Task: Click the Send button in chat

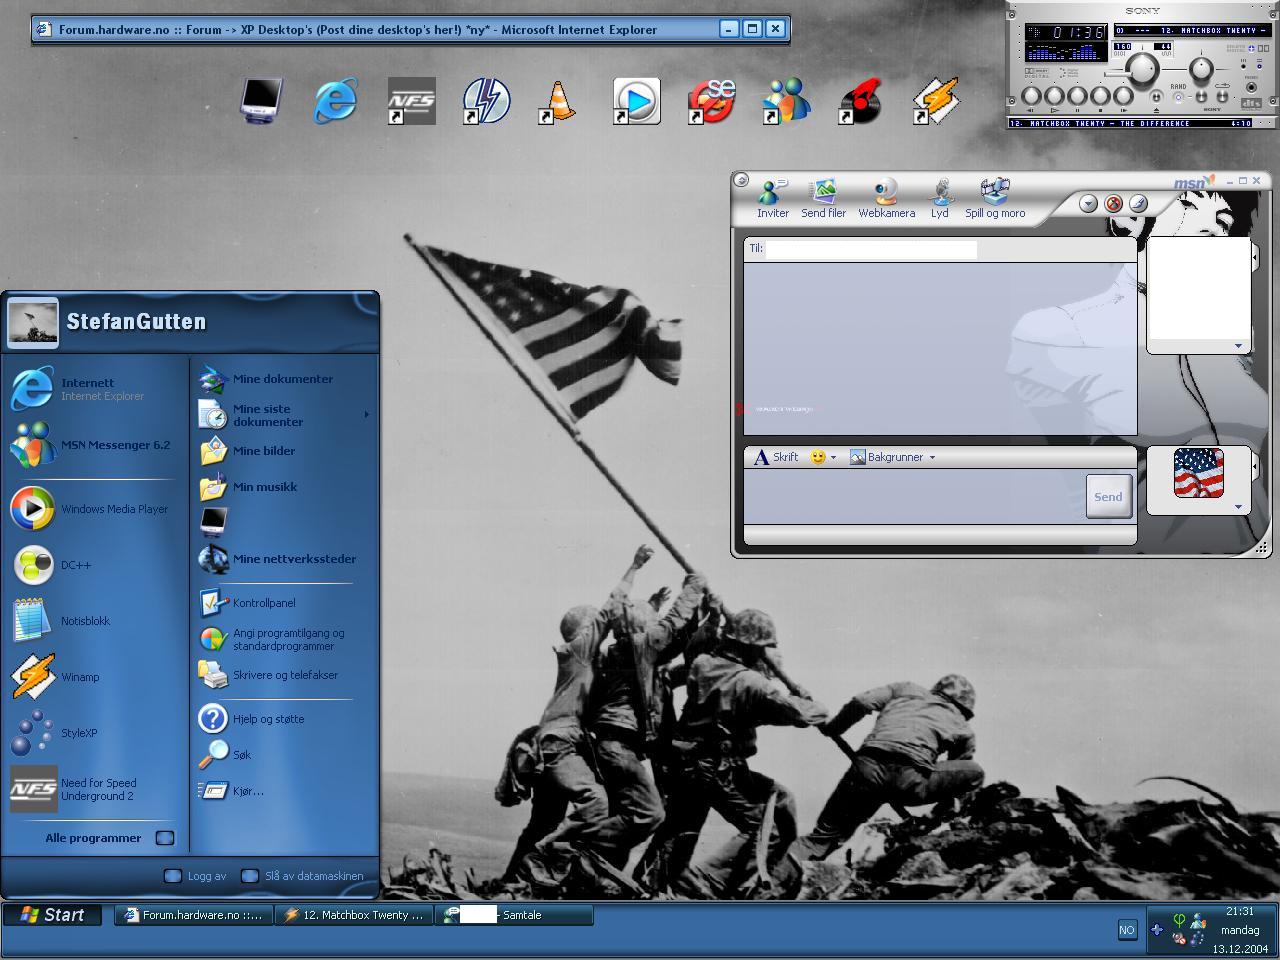Action: coord(1108,496)
